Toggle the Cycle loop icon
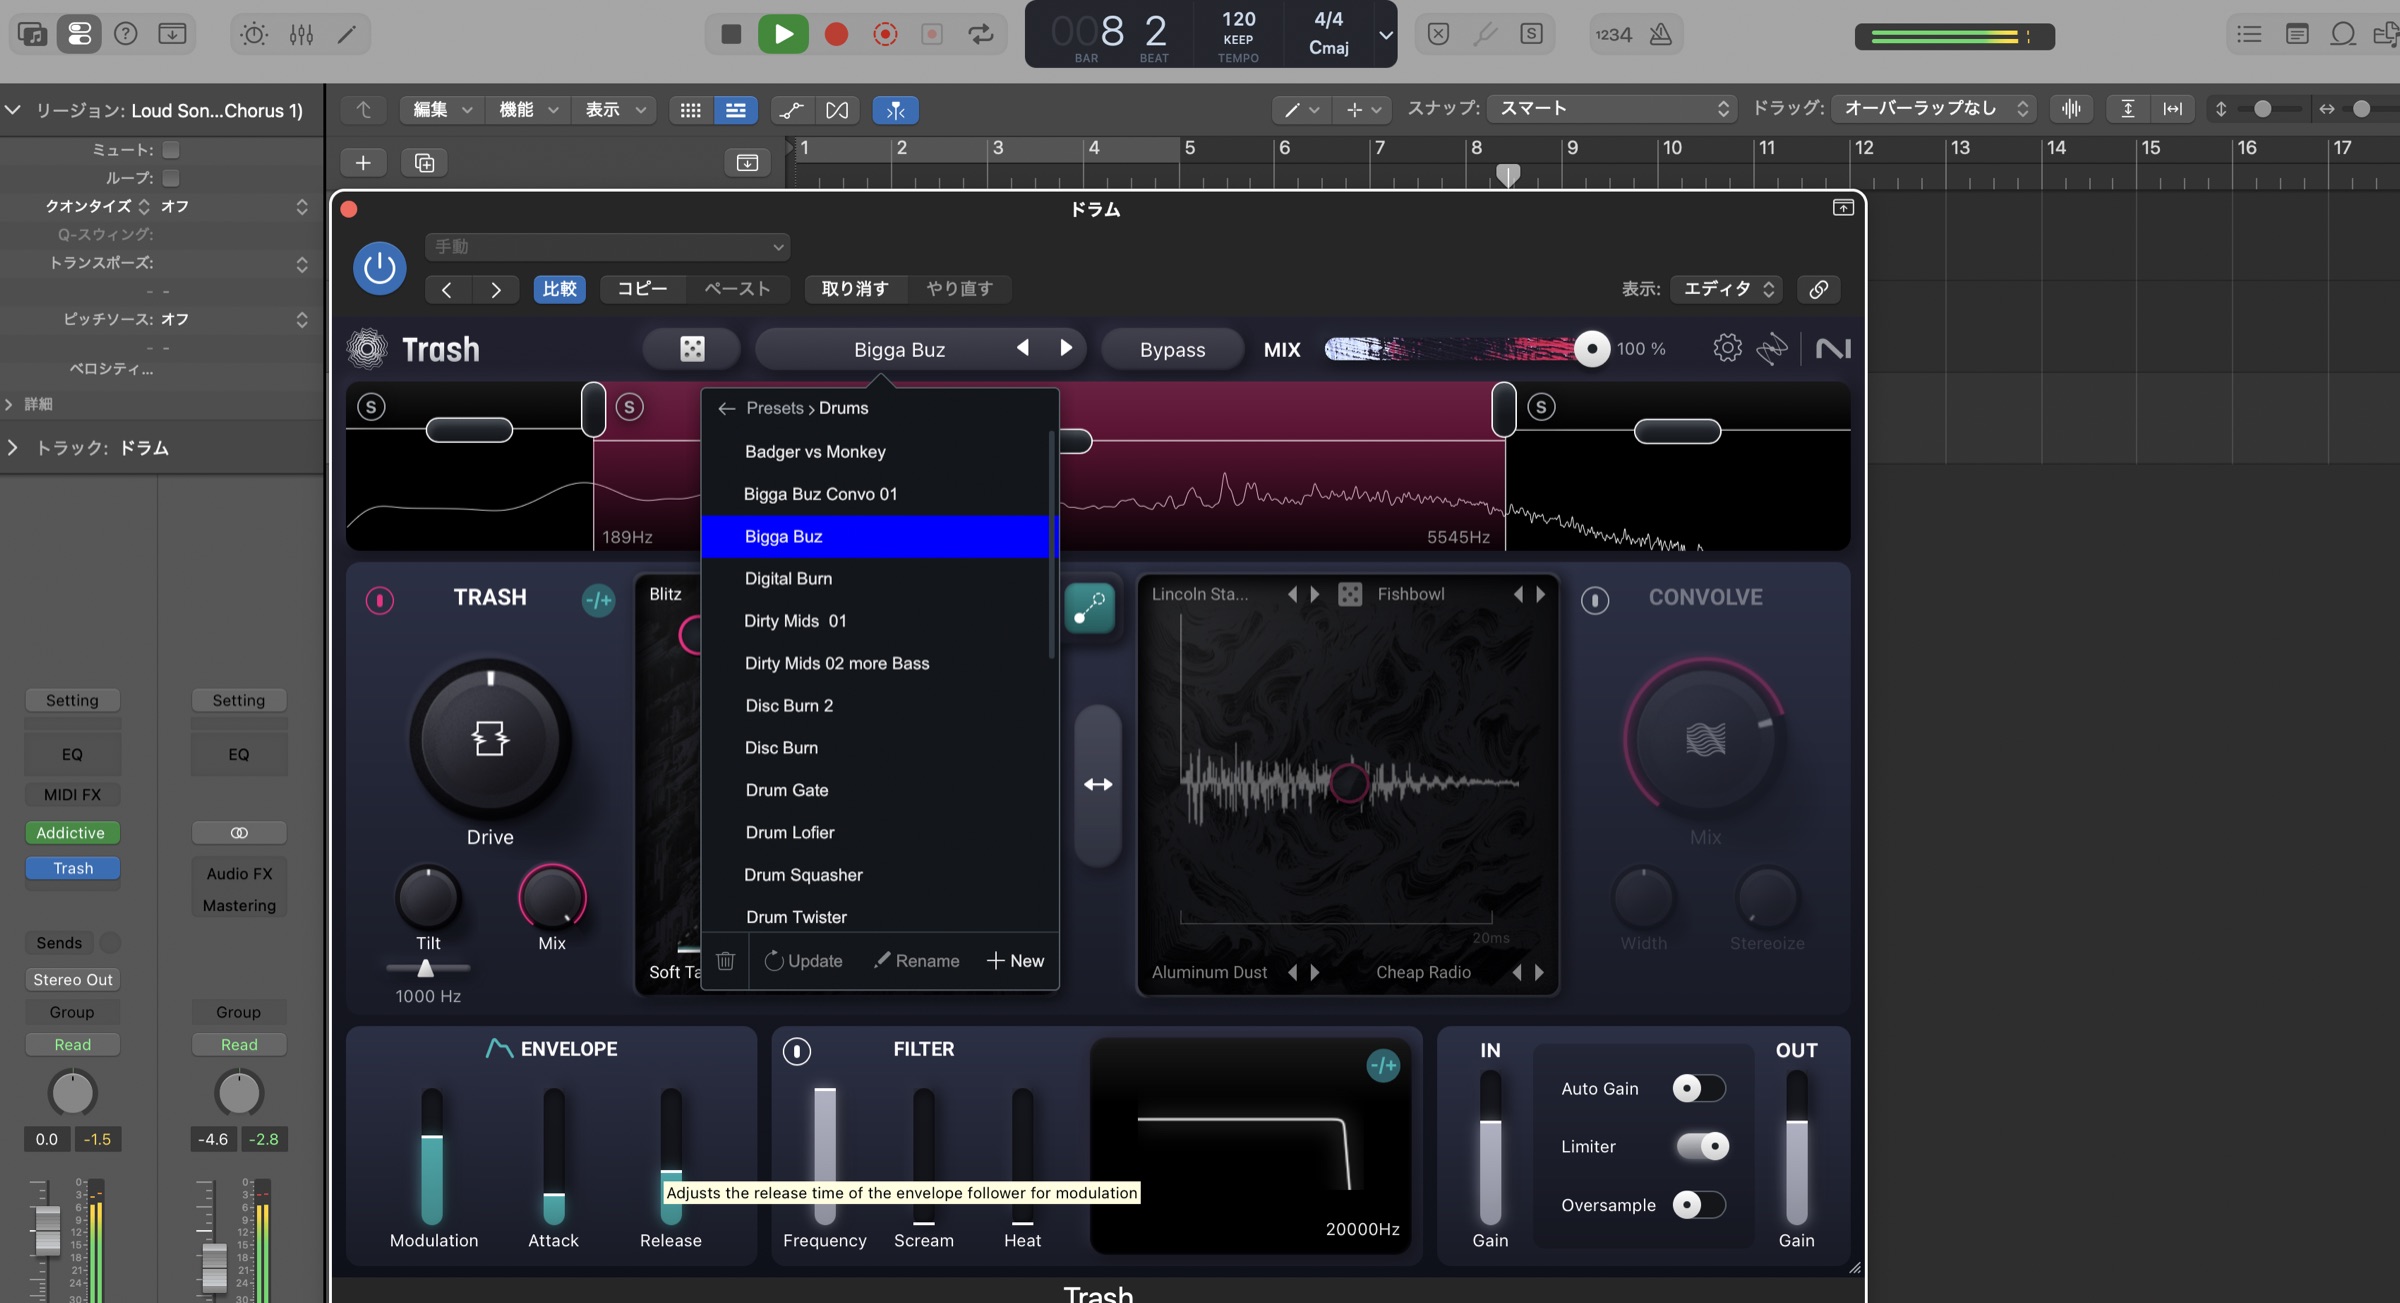 981,34
